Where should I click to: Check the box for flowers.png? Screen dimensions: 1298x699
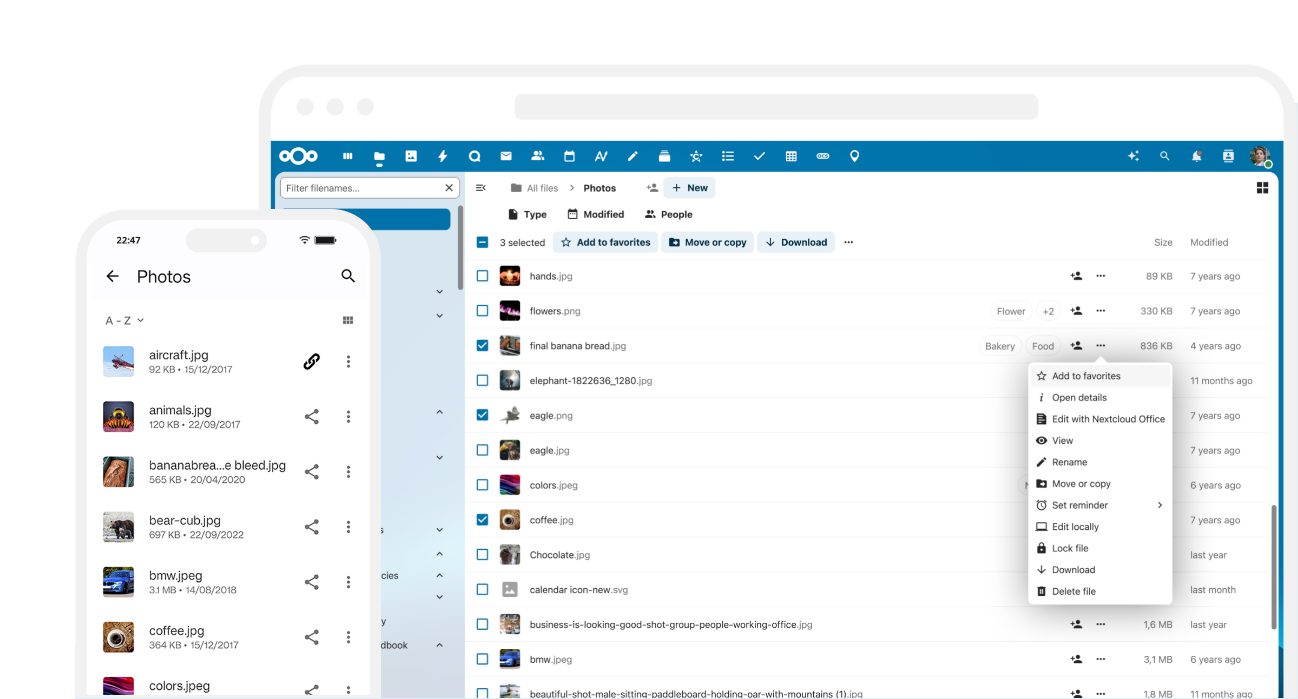point(482,311)
